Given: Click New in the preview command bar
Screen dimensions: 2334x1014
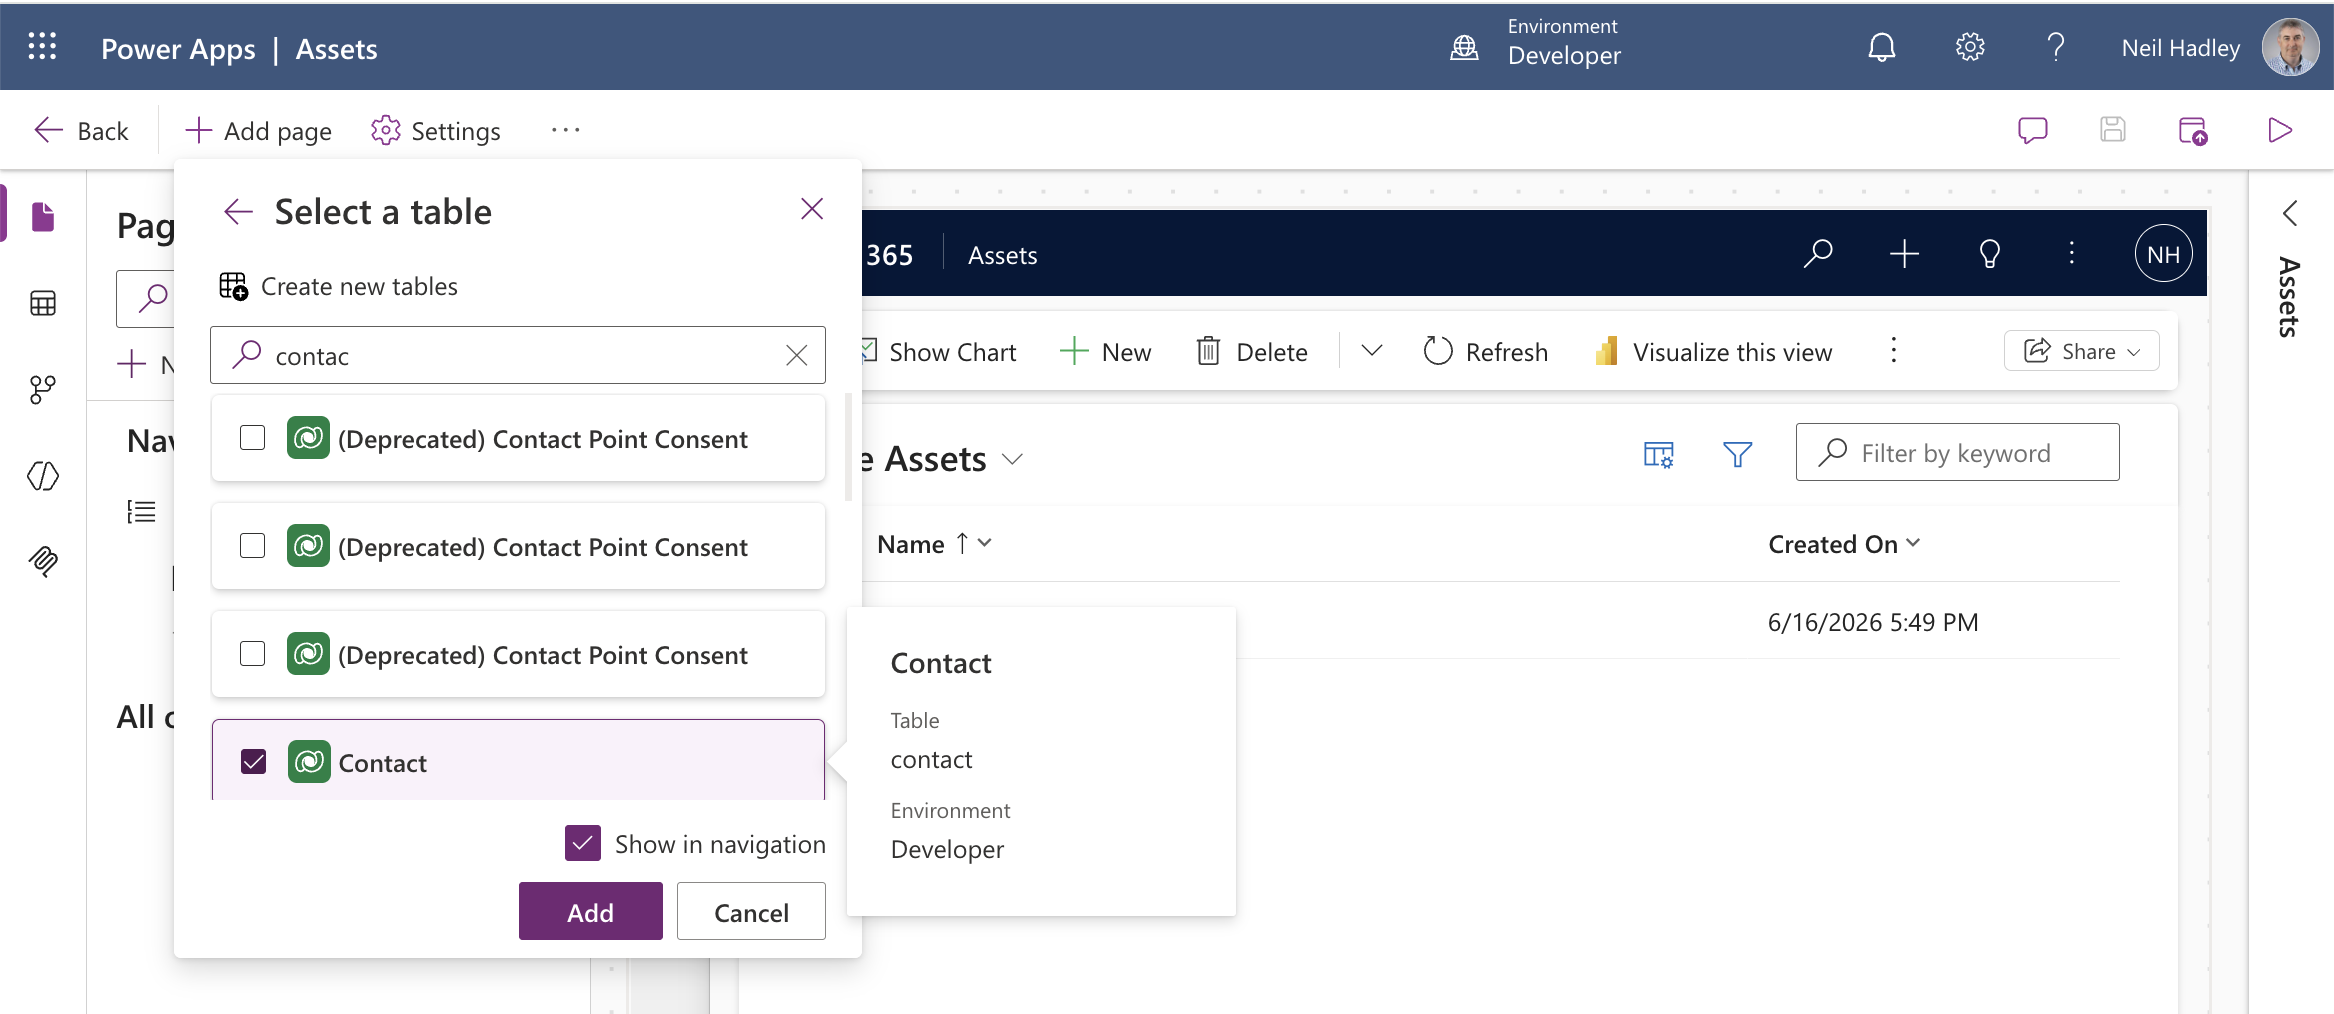Looking at the screenshot, I should (1105, 351).
